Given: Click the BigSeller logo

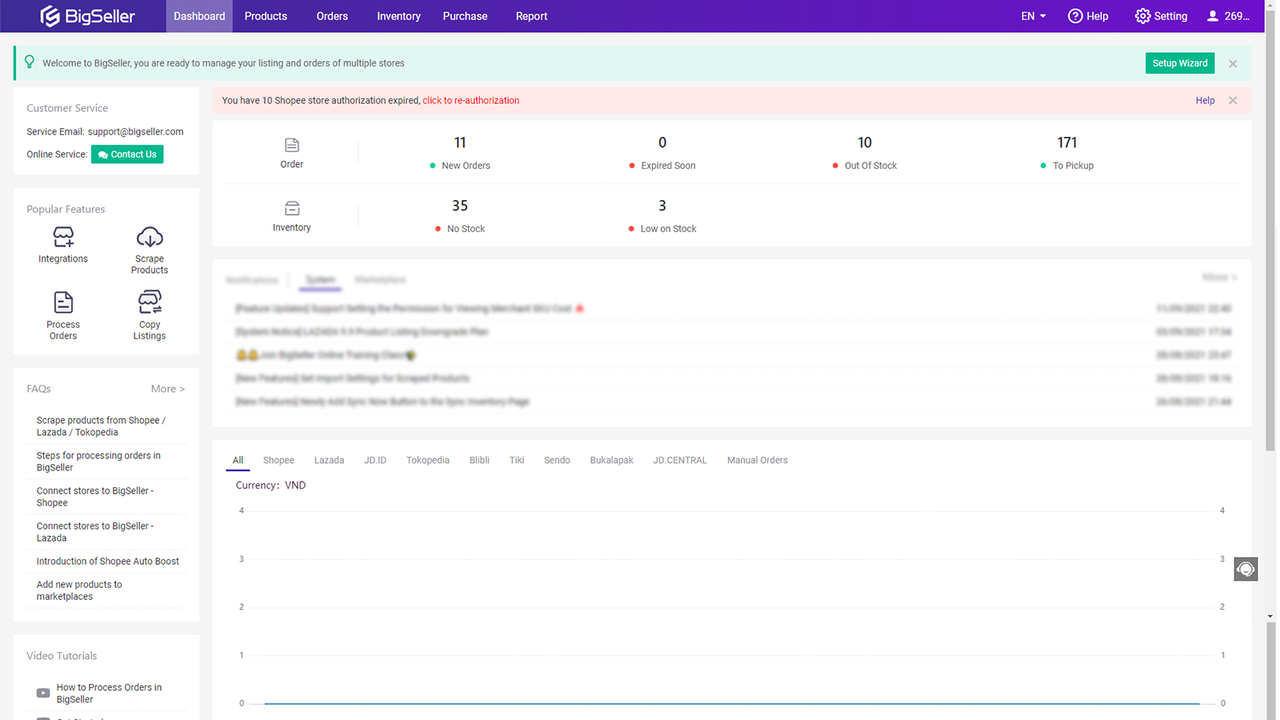Looking at the screenshot, I should click(87, 16).
